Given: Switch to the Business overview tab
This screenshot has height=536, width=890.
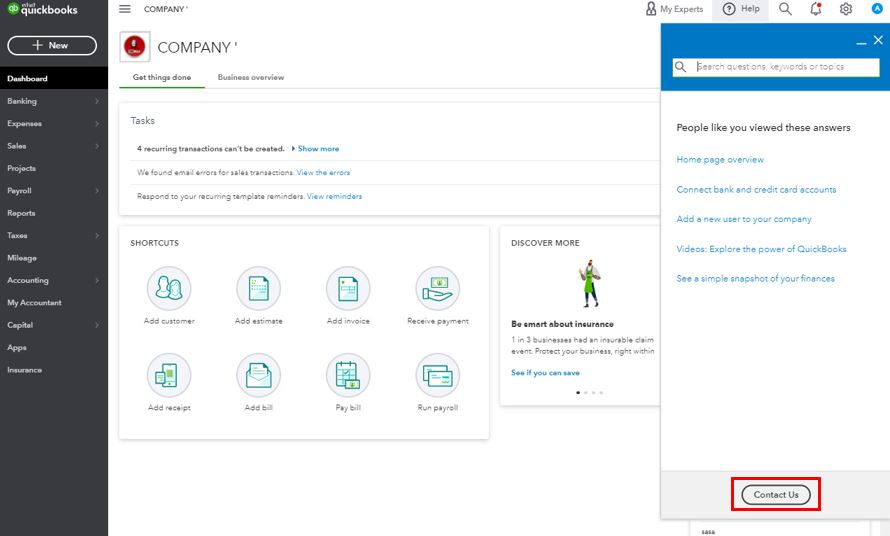Looking at the screenshot, I should [251, 77].
